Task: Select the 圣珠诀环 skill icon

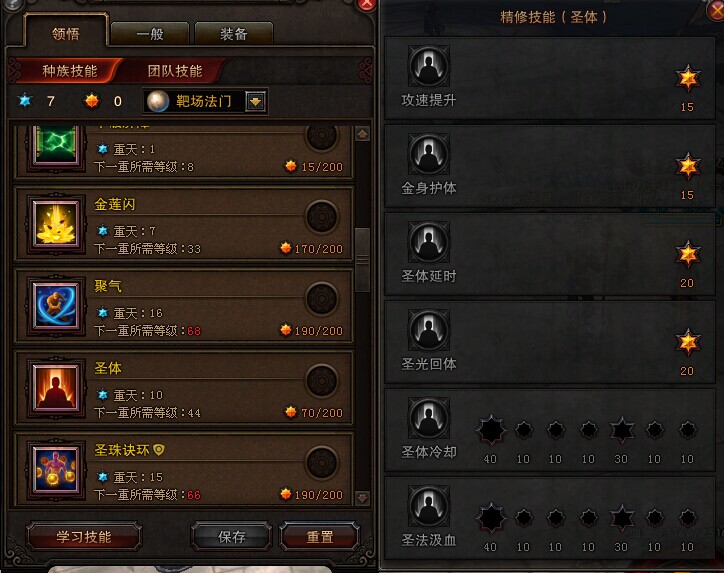Action: coord(56,470)
